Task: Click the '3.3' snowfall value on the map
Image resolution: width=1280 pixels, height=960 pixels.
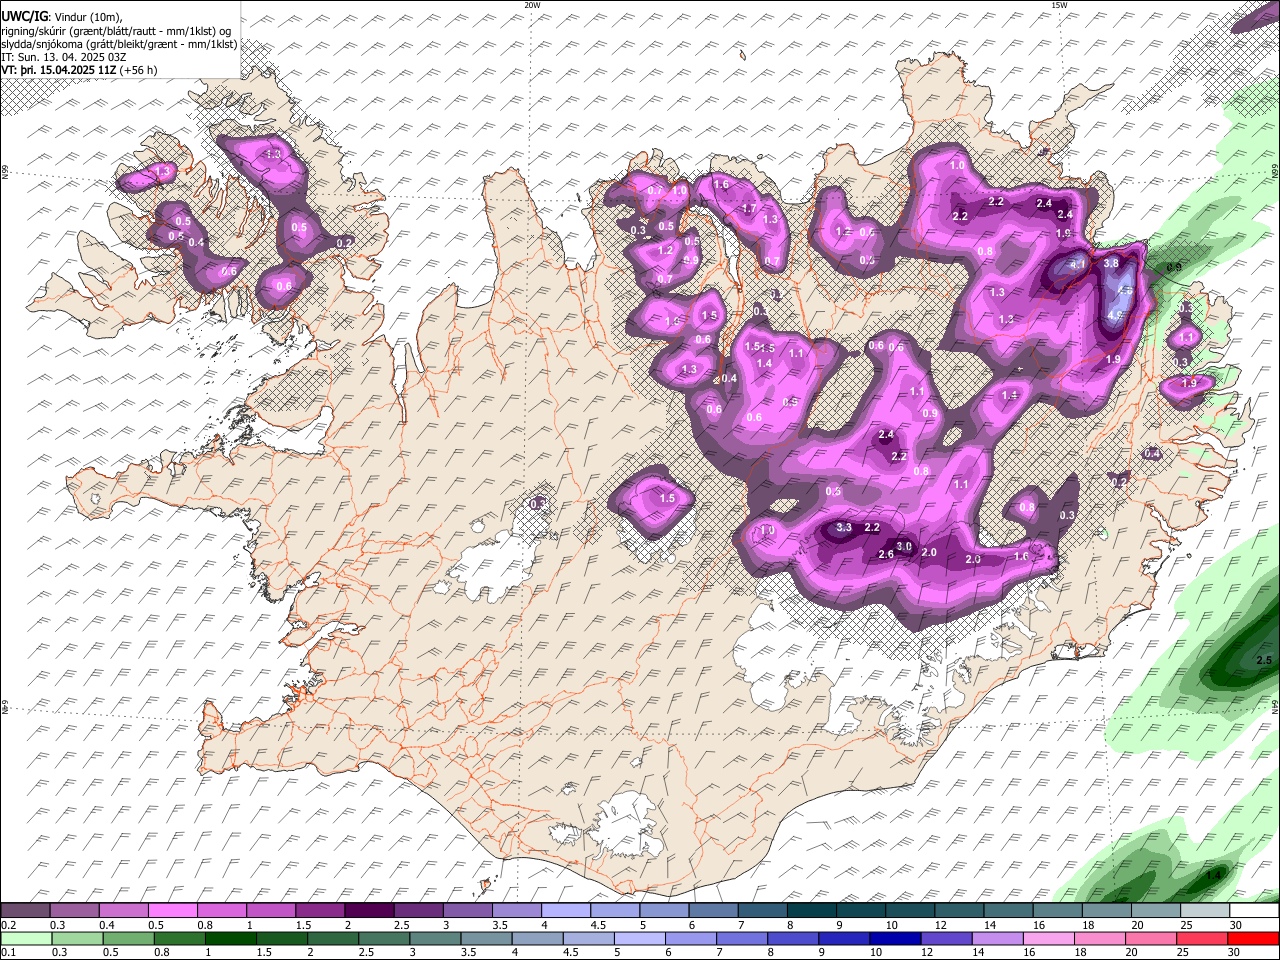Action: (844, 527)
